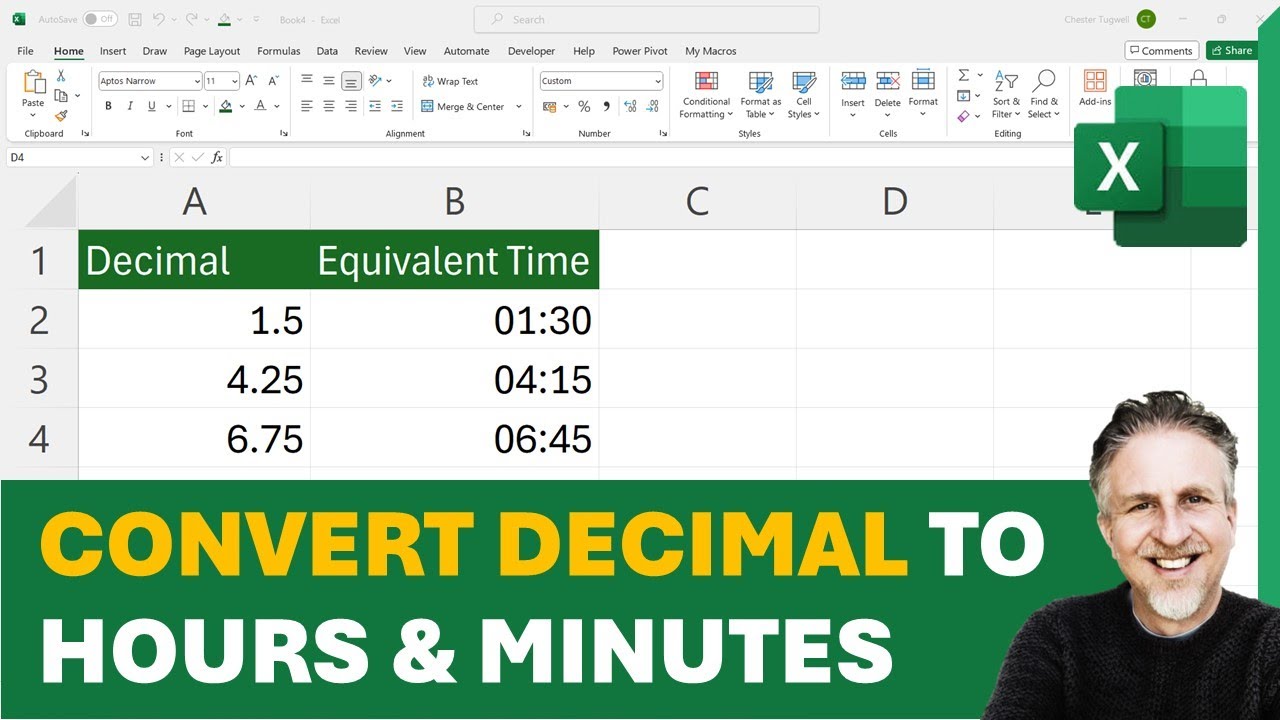
Task: Select the row 3 header
Action: [39, 380]
